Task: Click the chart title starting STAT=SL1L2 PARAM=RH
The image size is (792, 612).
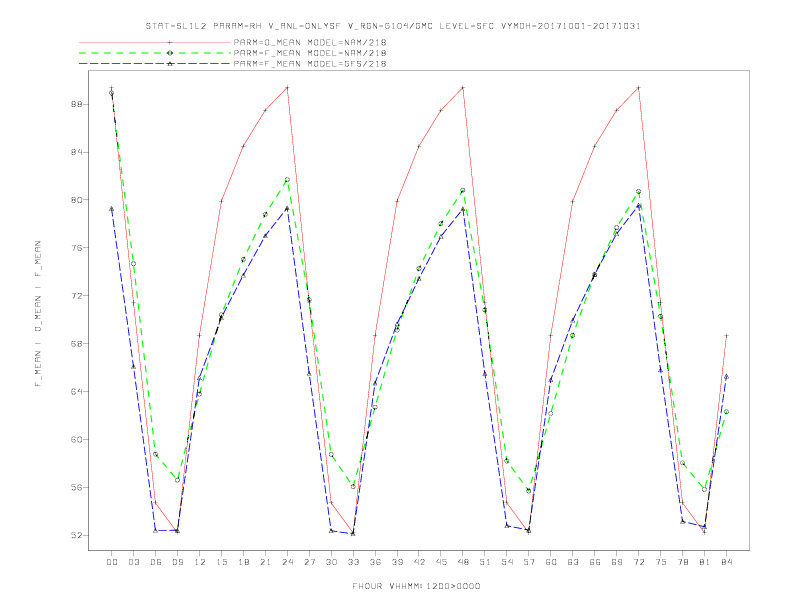Action: pyautogui.click(x=393, y=26)
